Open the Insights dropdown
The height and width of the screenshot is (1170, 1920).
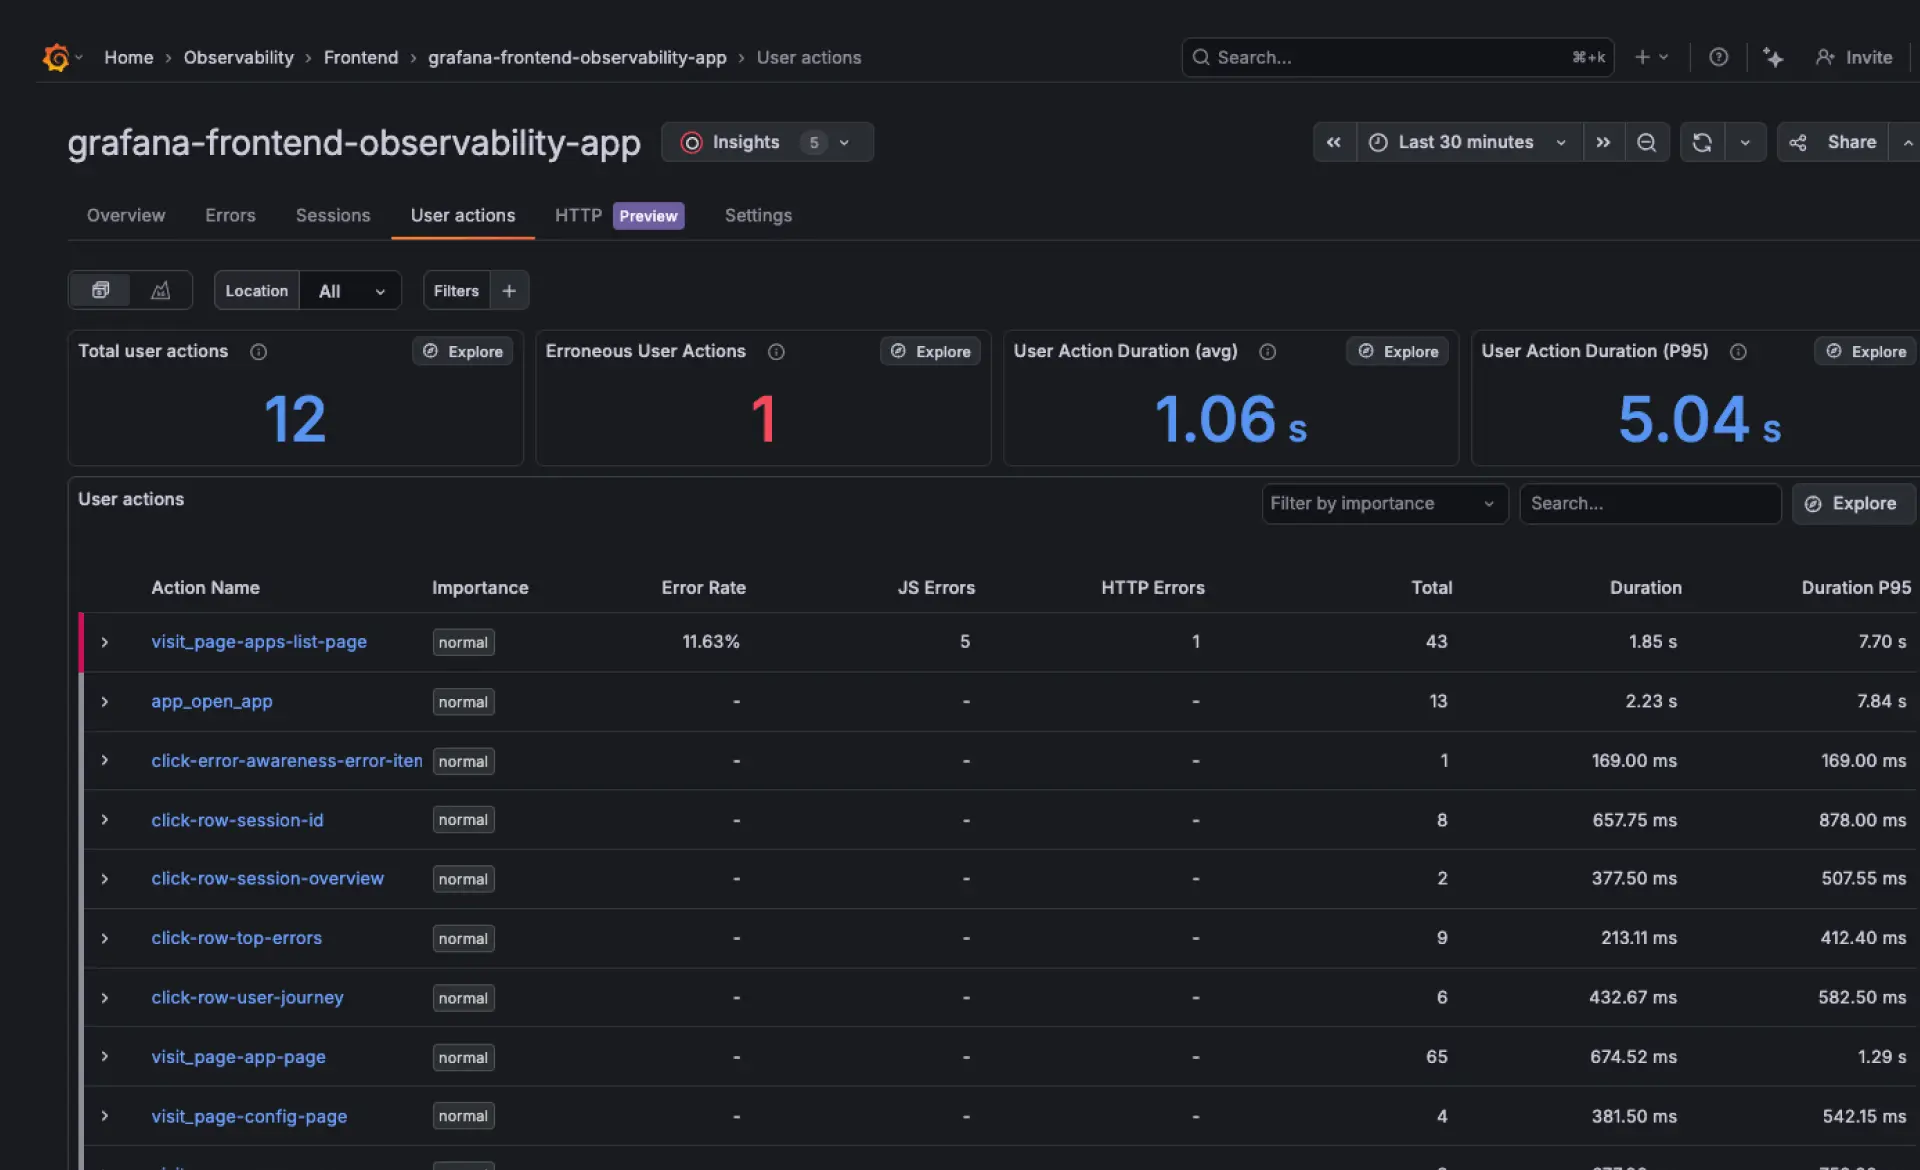click(x=767, y=142)
